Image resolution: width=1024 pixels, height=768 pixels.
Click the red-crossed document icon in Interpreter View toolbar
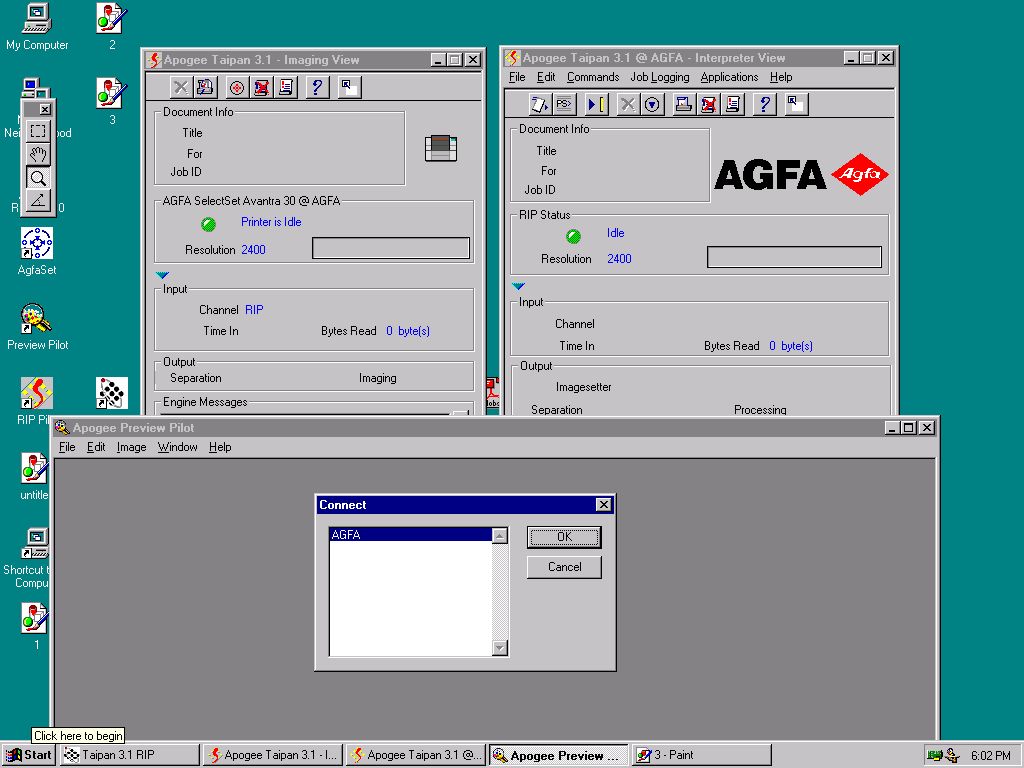coord(709,104)
